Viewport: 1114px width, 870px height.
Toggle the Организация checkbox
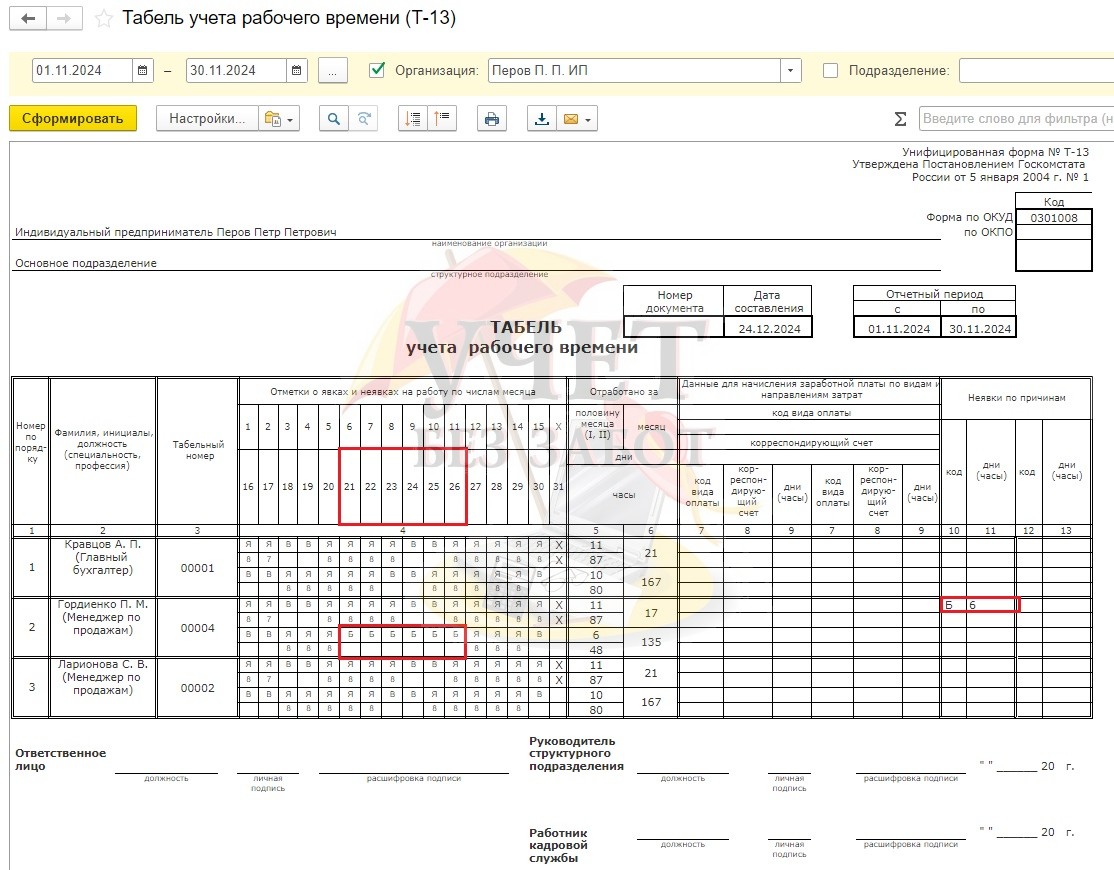point(377,70)
